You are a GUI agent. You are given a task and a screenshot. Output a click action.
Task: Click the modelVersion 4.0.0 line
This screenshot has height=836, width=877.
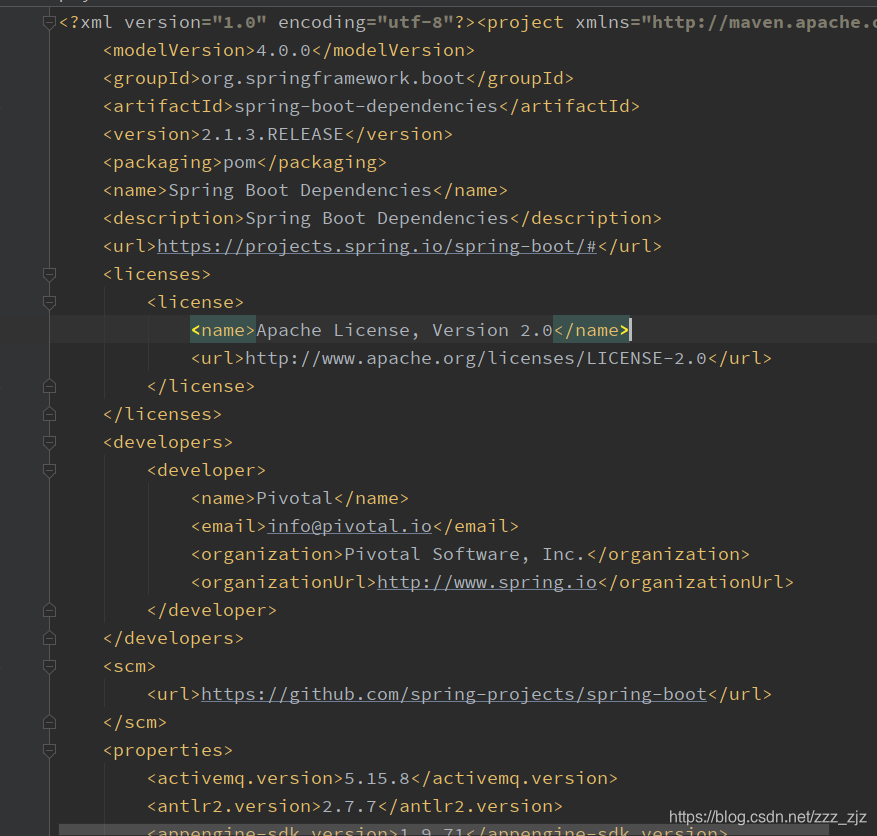tap(289, 50)
